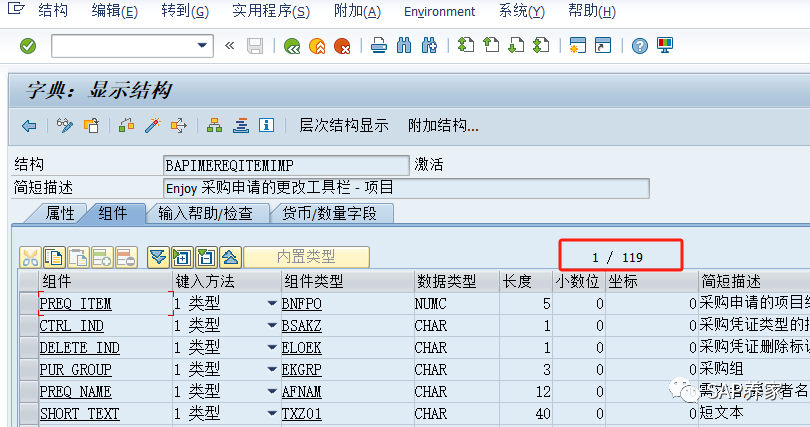The width and height of the screenshot is (810, 427).
Task: Open typing method dropdown for CTRL_IND
Action: [272, 326]
